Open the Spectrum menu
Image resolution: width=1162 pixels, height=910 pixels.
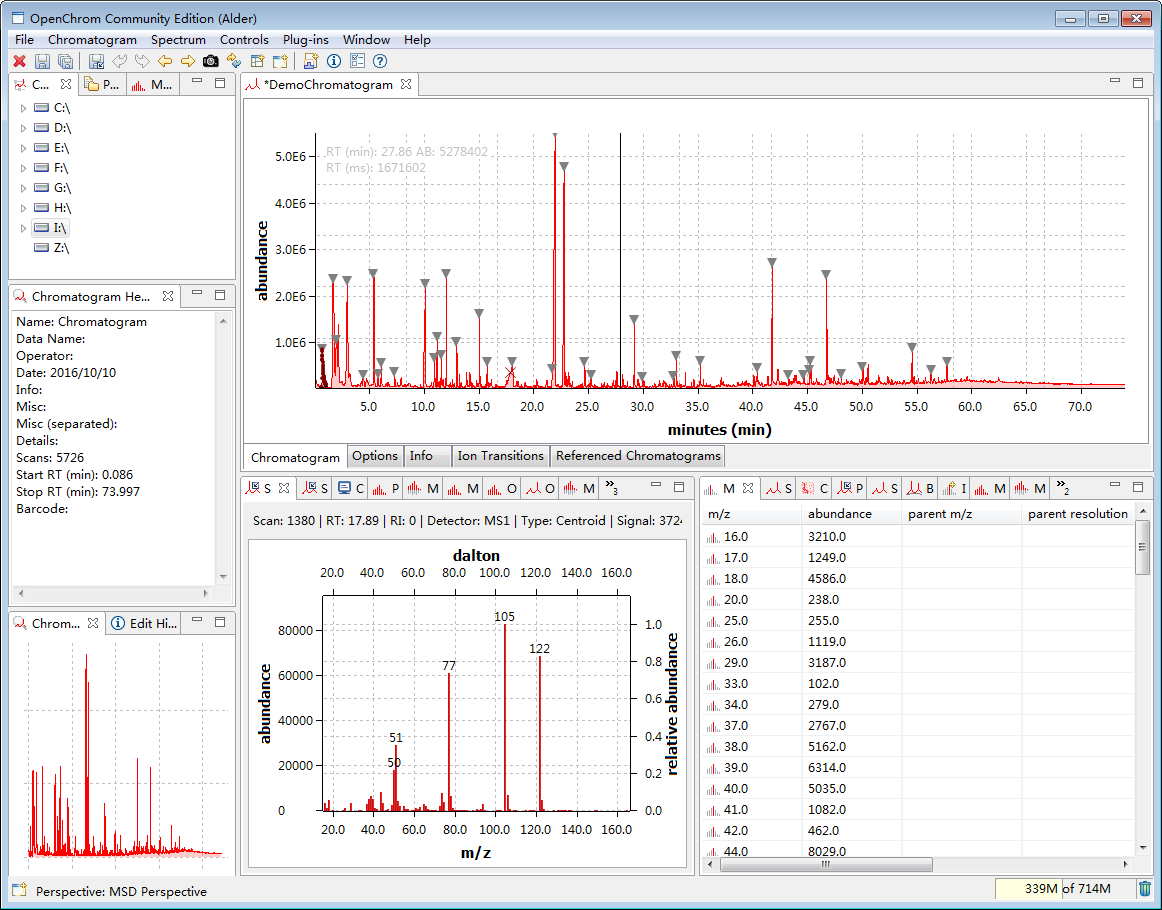click(178, 40)
